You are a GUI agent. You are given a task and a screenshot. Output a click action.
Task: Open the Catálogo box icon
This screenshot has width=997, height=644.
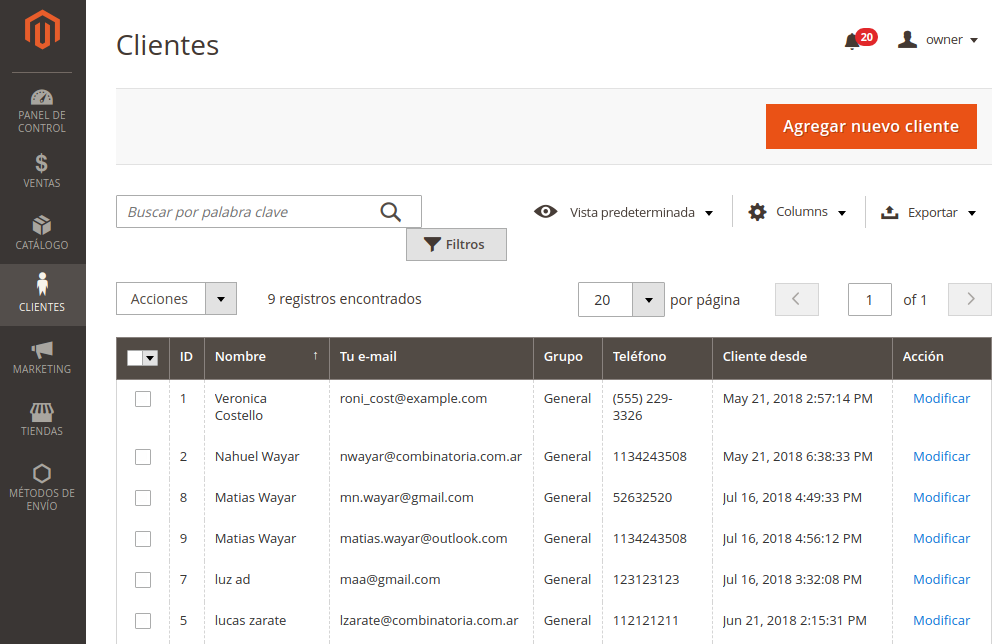[x=42, y=225]
